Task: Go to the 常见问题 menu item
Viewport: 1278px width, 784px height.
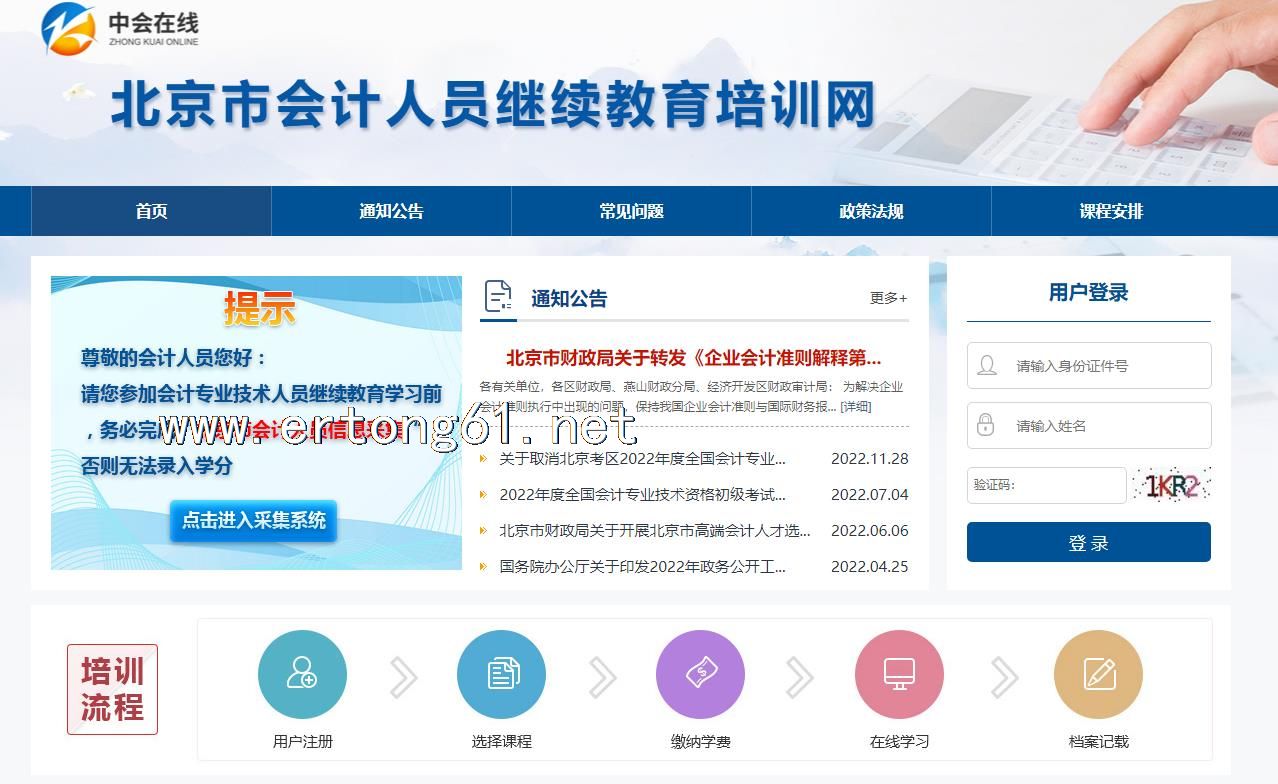Action: coord(631,211)
